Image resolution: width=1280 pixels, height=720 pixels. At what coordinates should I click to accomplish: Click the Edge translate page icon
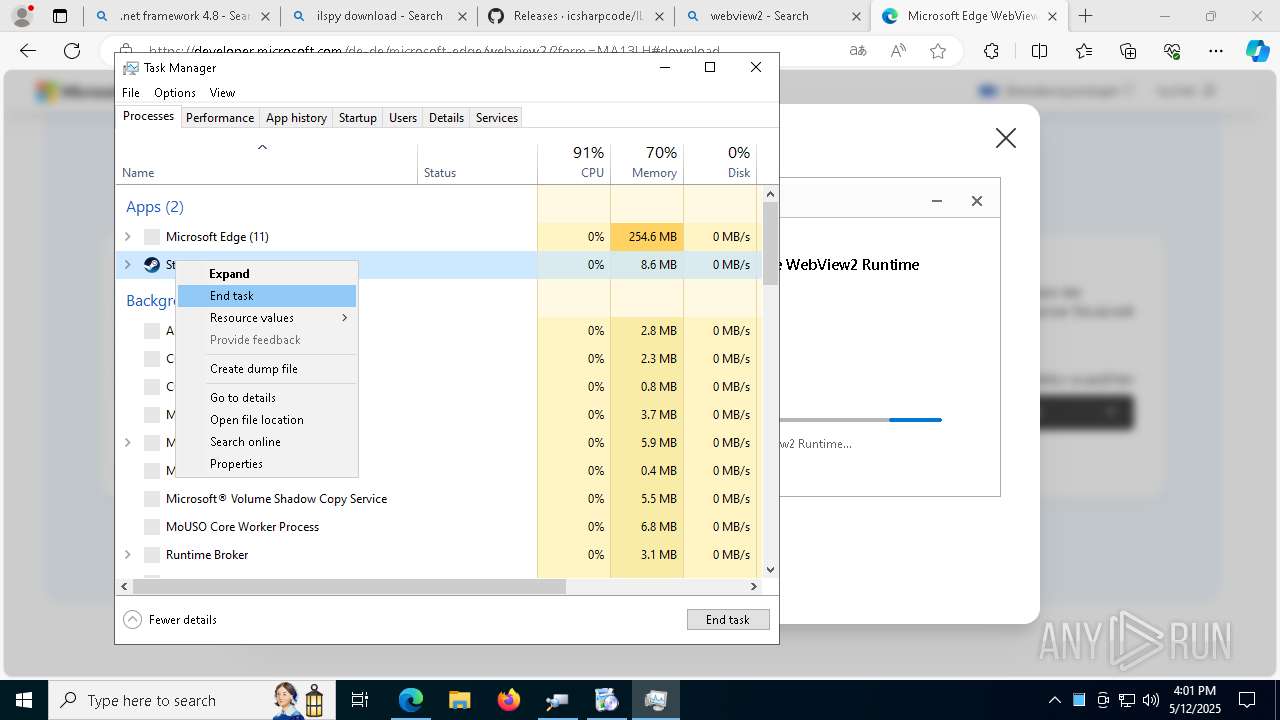click(x=857, y=51)
